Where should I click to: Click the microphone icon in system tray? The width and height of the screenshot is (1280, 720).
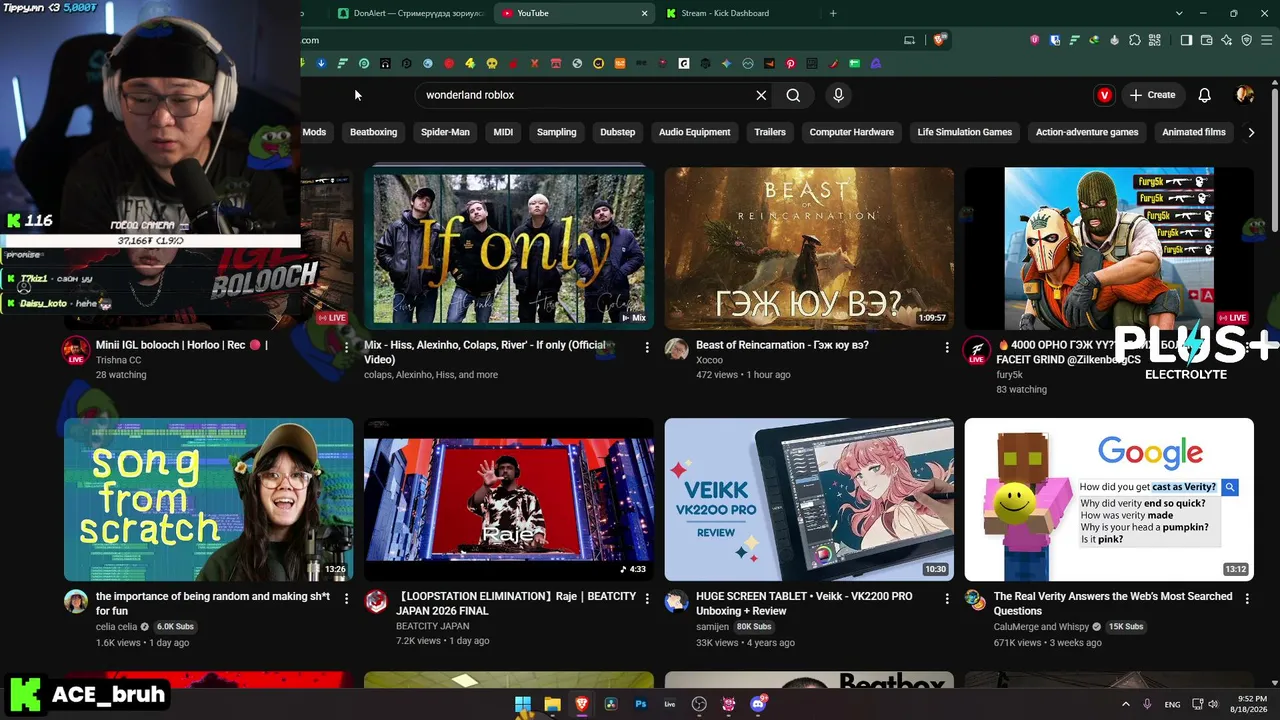coord(1147,704)
